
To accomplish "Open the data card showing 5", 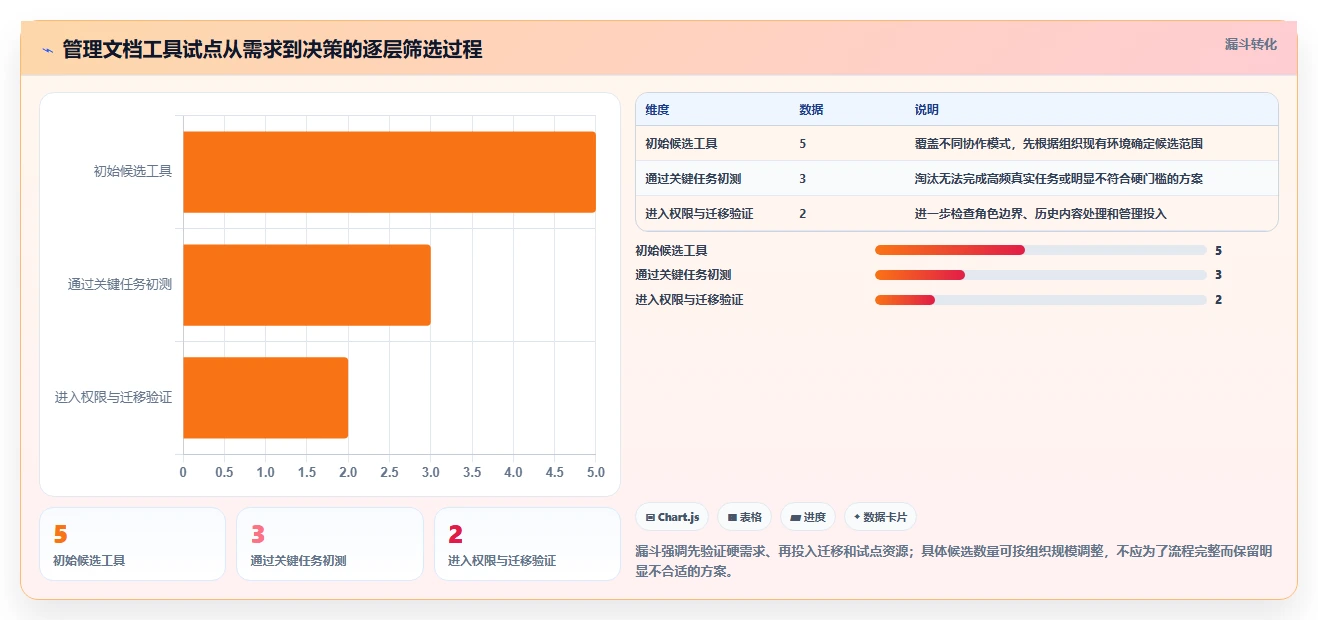I will click(x=132, y=544).
